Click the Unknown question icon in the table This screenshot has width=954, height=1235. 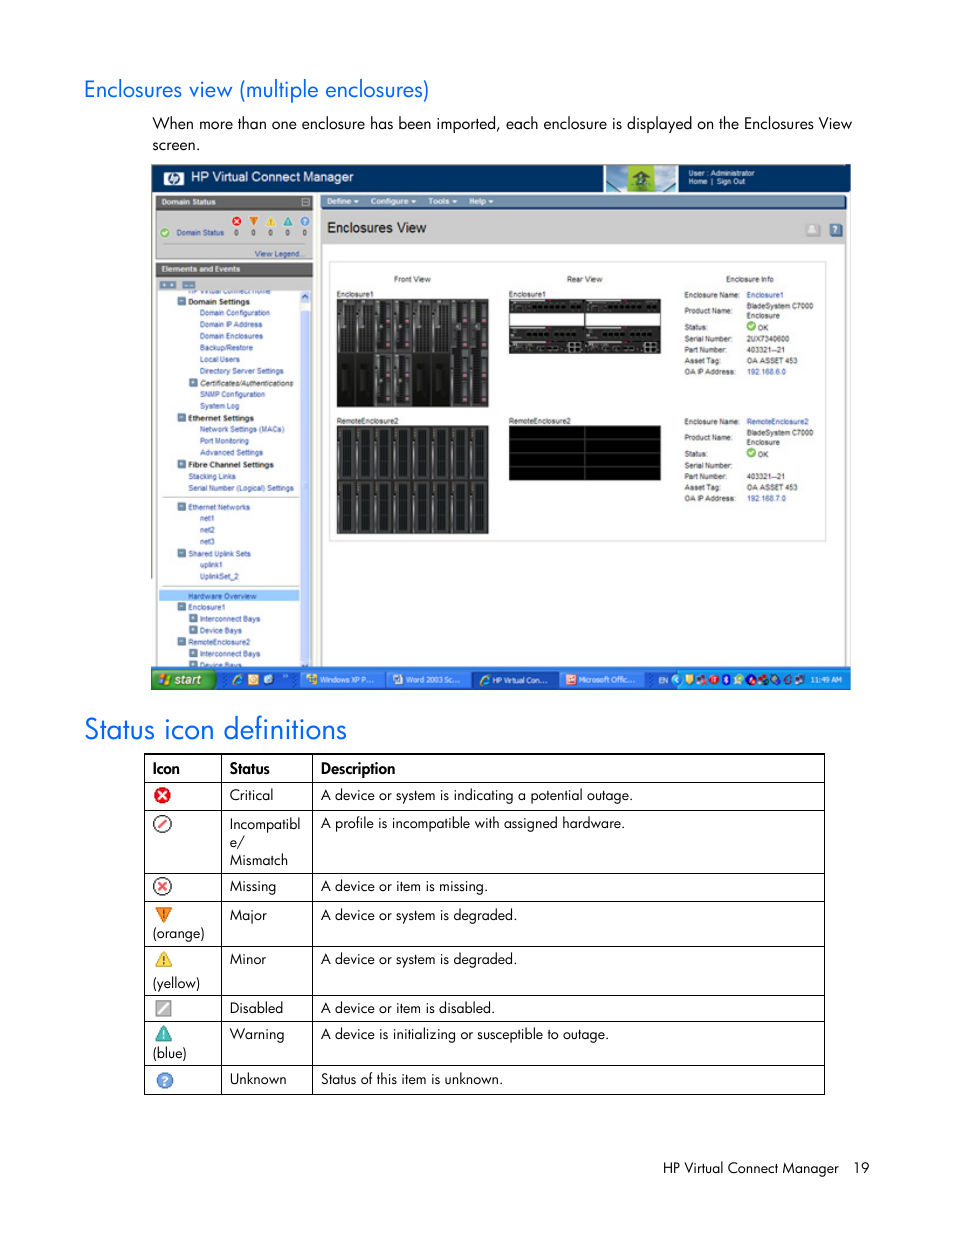coord(165,1080)
